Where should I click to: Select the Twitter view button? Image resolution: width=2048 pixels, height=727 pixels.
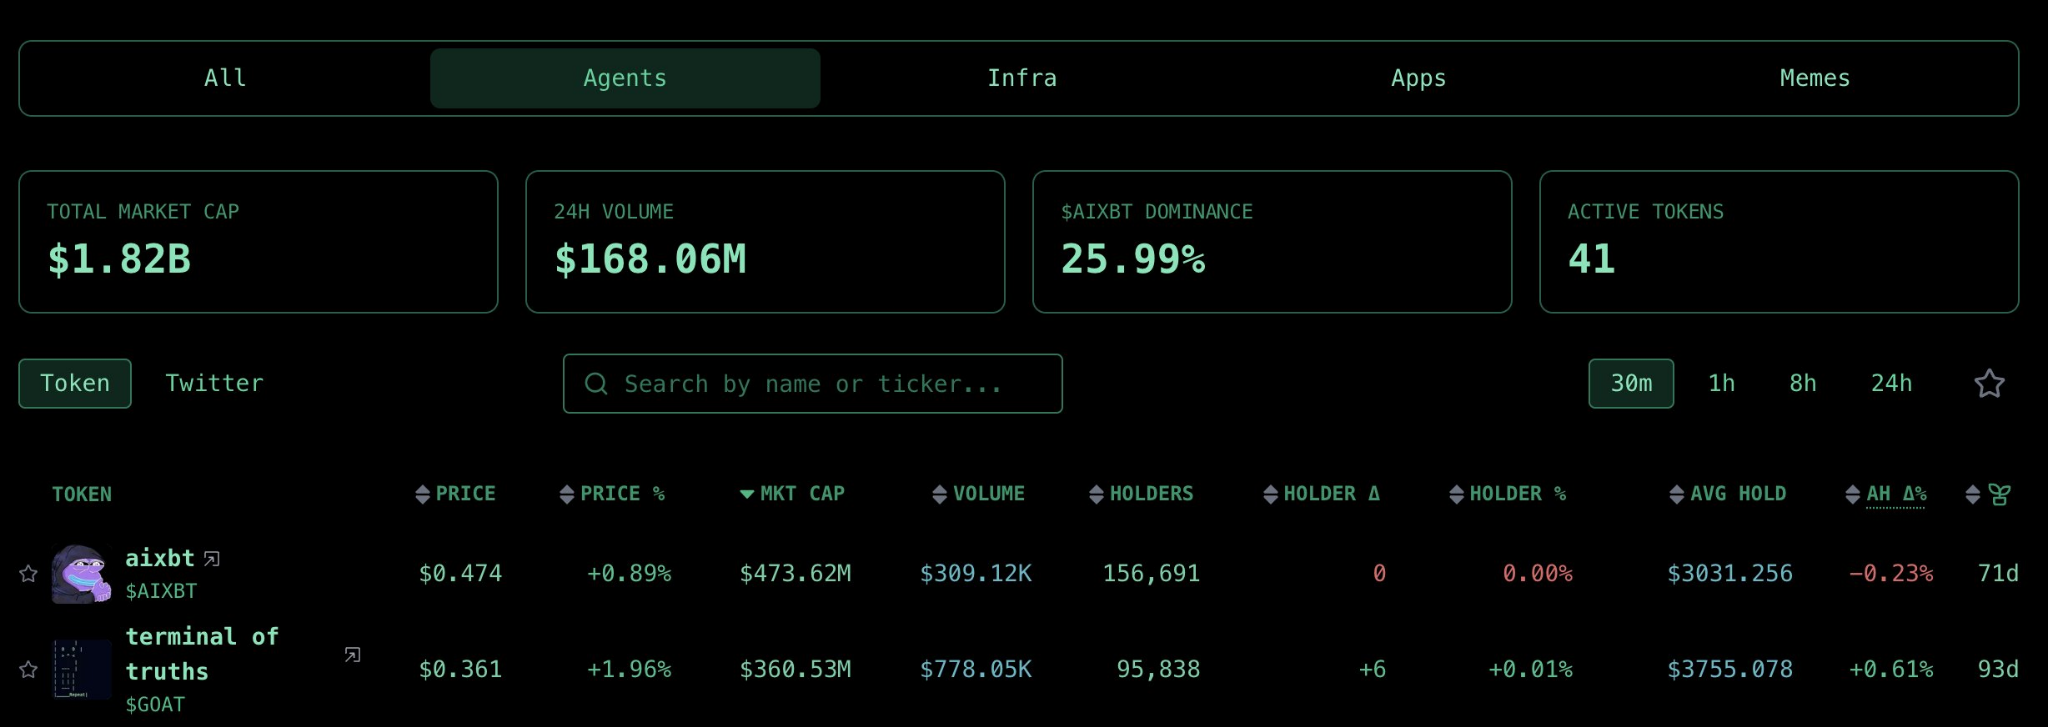214,384
